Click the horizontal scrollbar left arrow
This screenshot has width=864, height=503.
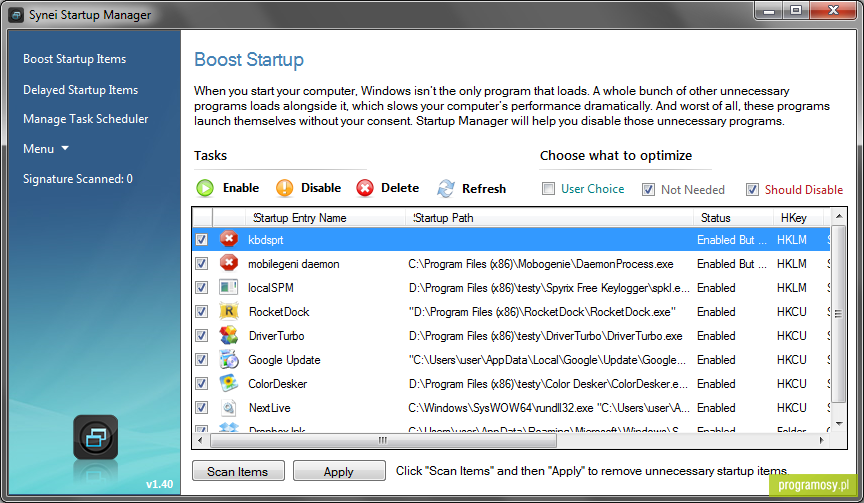(200, 440)
